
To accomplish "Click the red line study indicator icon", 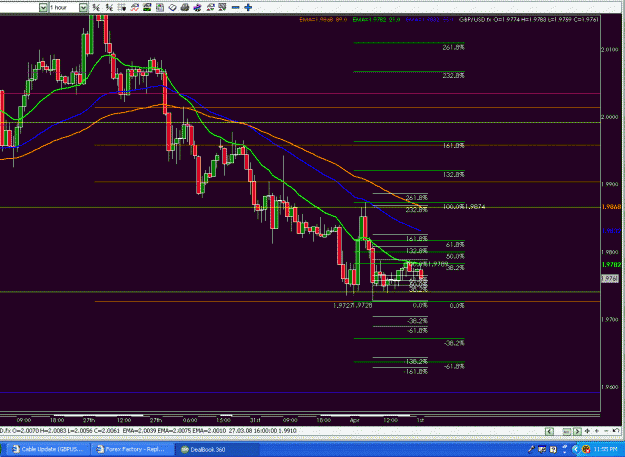I will (x=134, y=8).
